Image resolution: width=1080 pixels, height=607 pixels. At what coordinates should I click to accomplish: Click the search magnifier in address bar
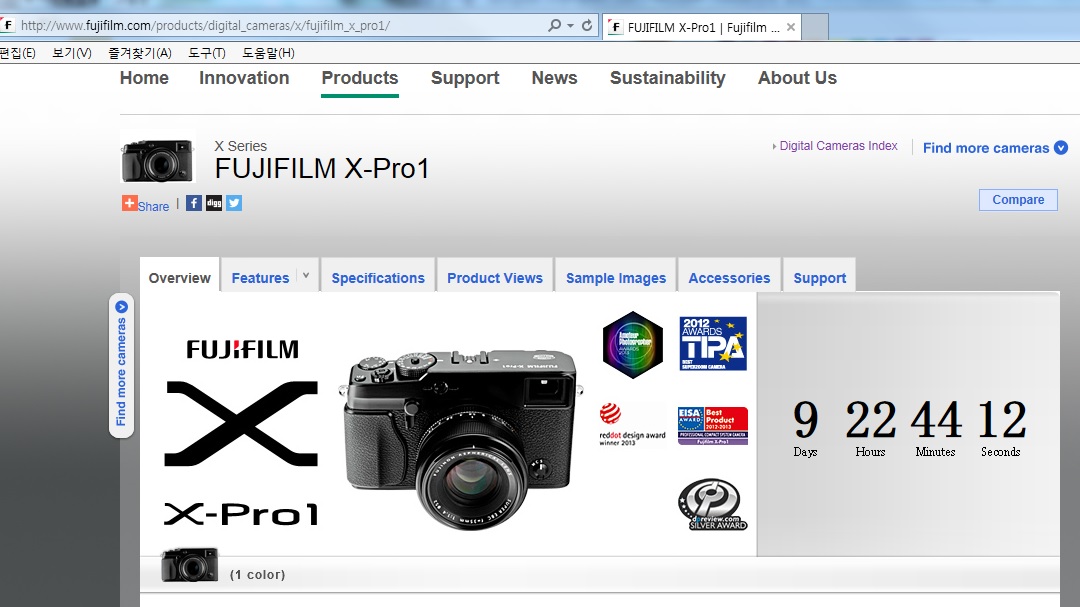click(x=554, y=25)
